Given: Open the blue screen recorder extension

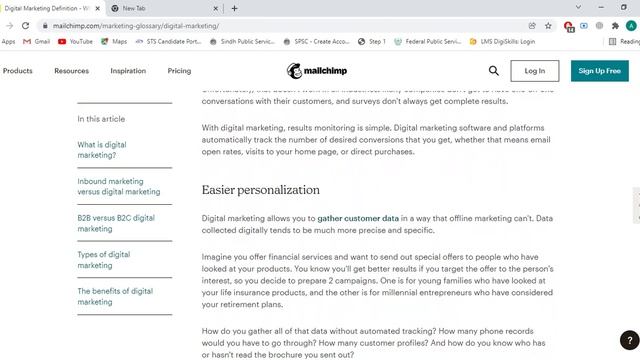Looking at the screenshot, I should click(x=584, y=26).
